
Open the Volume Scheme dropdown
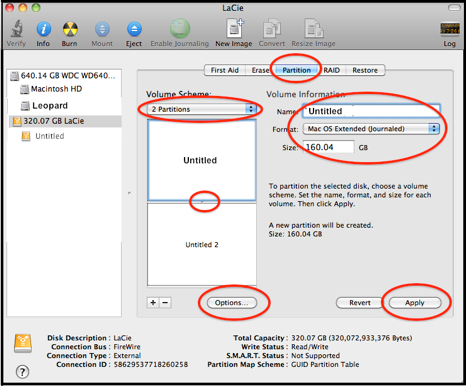pos(202,109)
